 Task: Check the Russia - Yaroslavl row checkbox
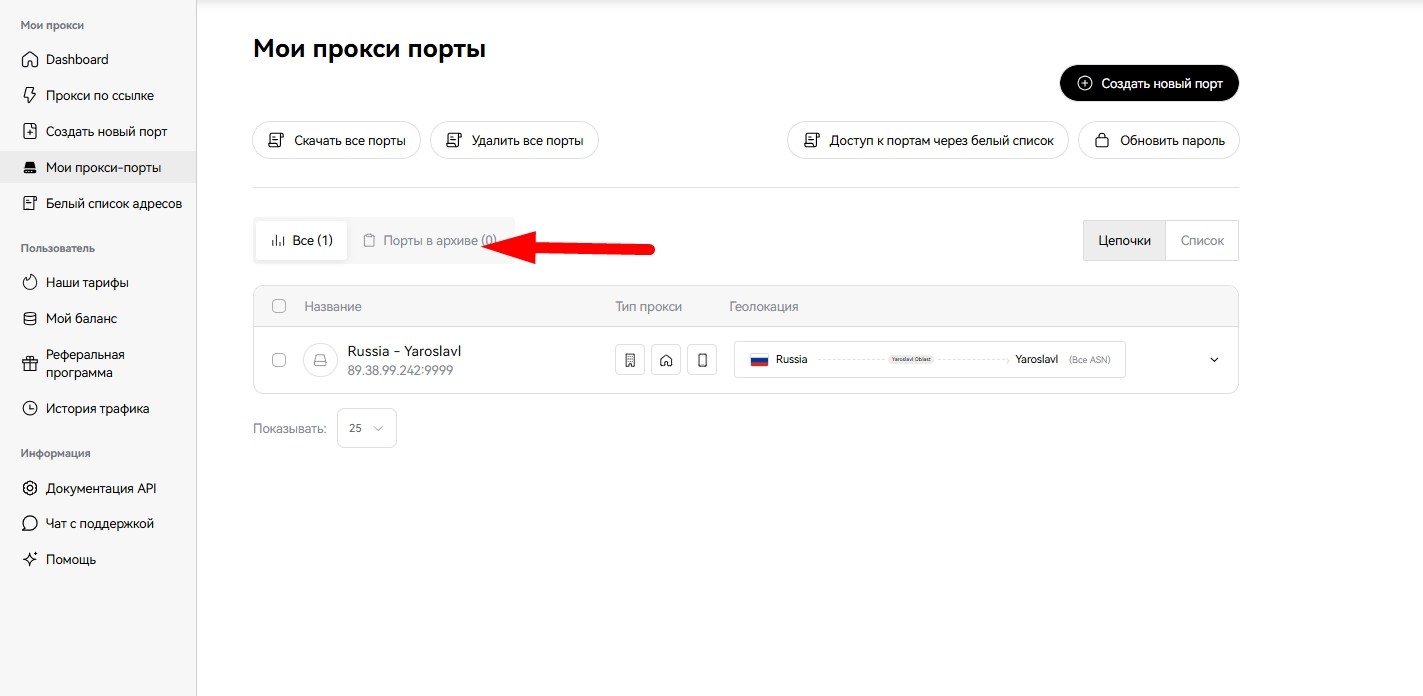point(279,360)
